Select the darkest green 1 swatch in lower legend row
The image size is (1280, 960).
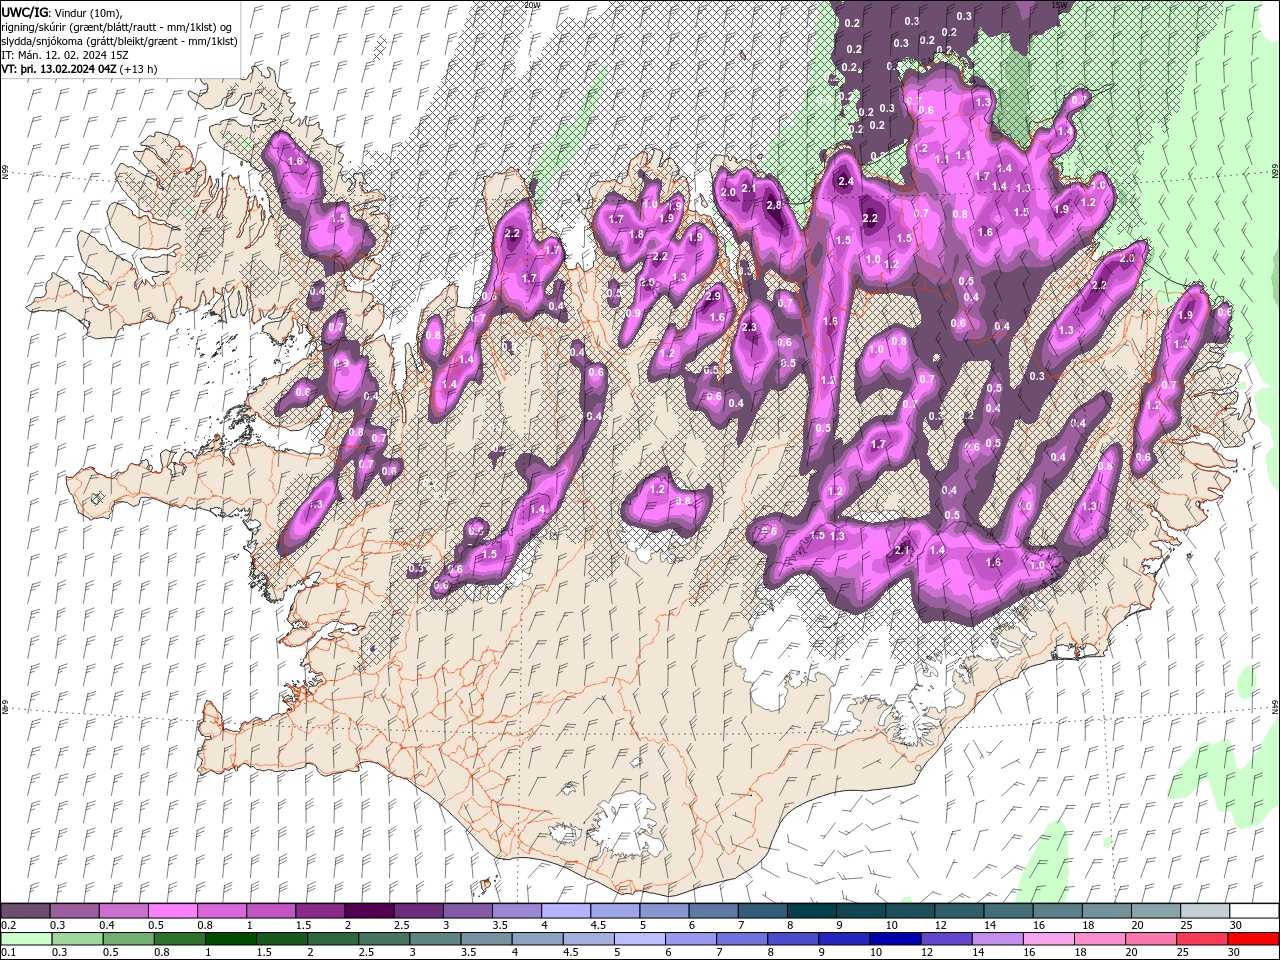230,939
